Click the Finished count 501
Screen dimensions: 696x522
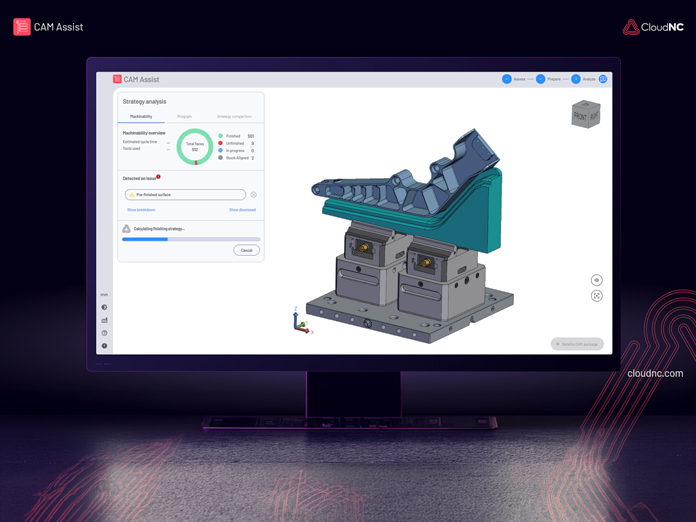[x=251, y=136]
